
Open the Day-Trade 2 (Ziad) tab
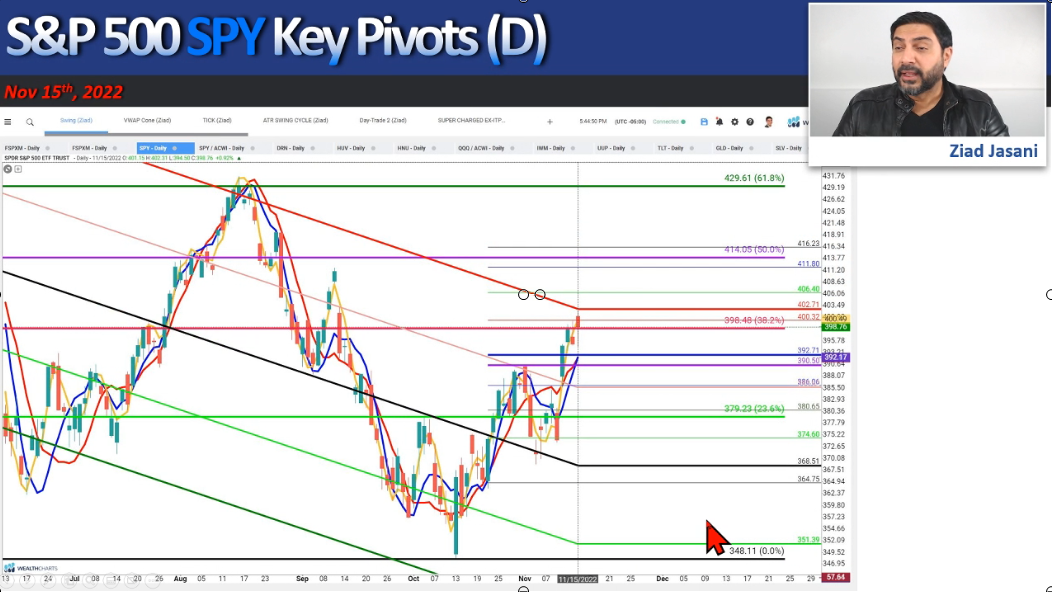(382, 121)
